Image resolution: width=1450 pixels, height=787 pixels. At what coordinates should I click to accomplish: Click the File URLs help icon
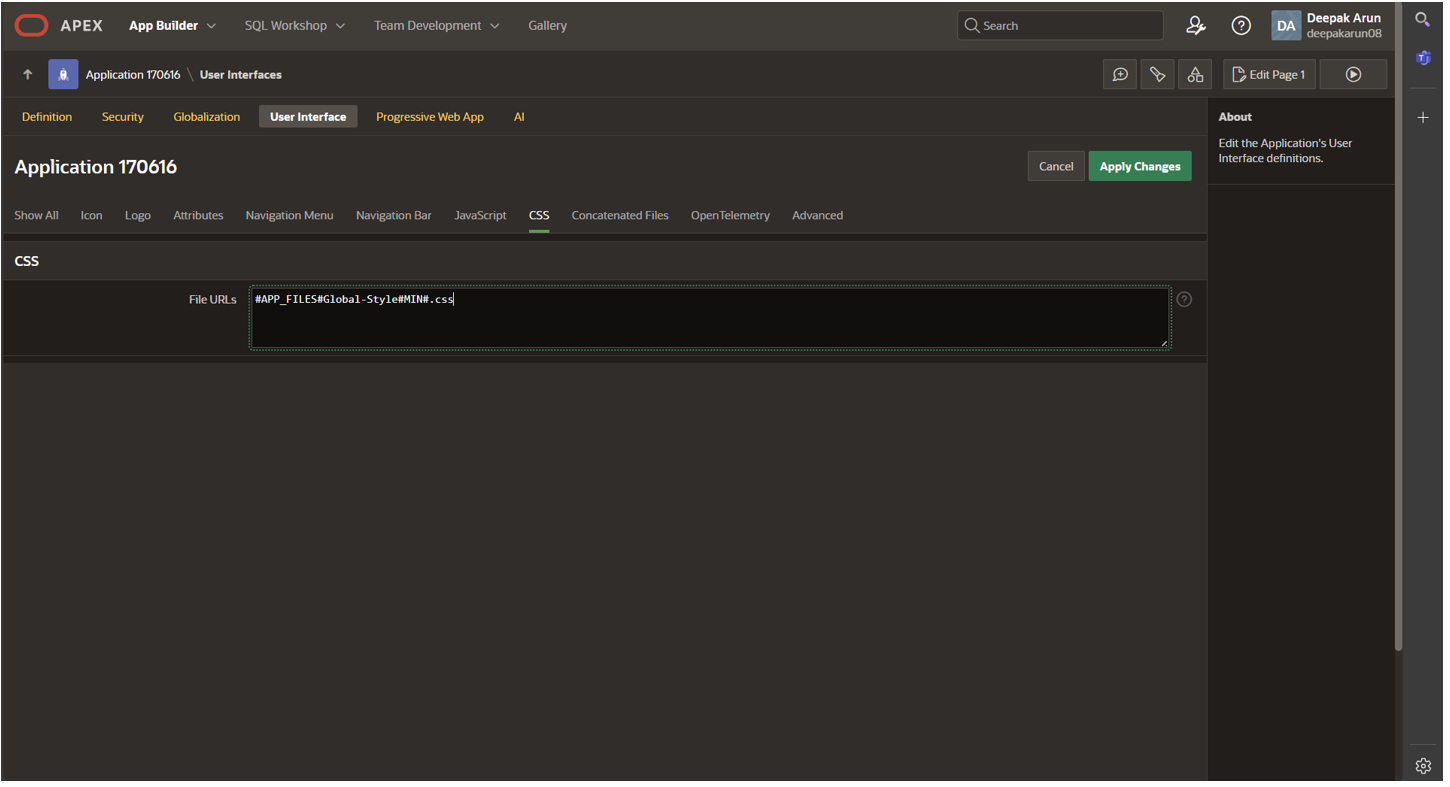pos(1184,299)
